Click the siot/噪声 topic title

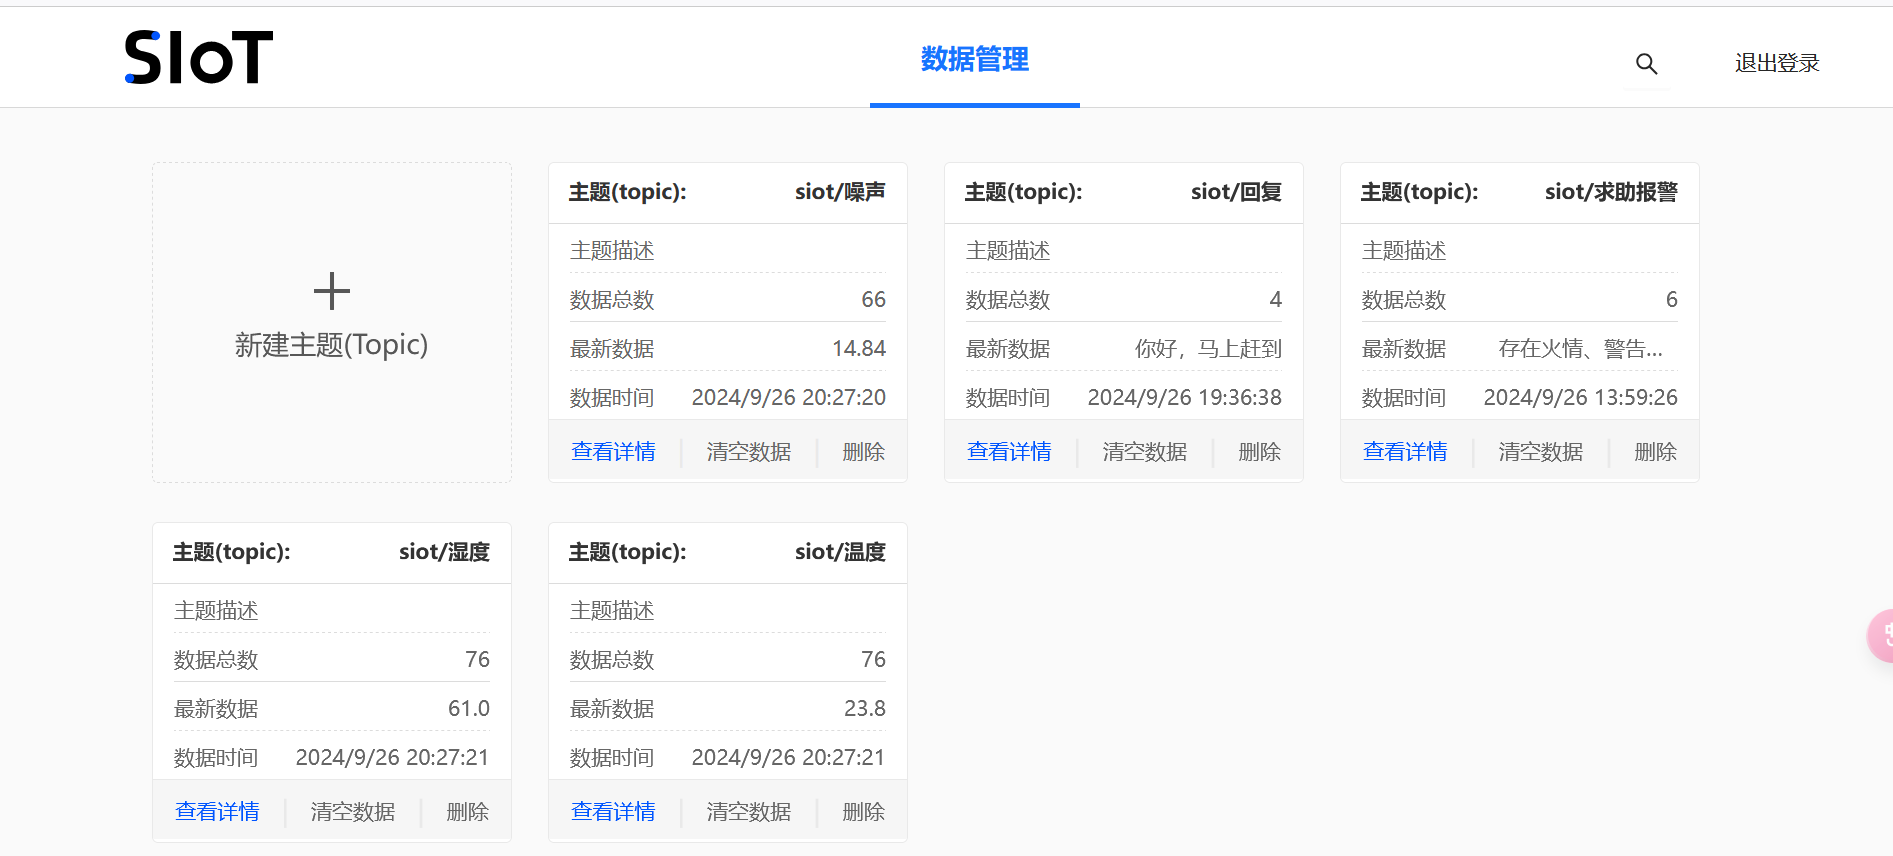coord(840,192)
